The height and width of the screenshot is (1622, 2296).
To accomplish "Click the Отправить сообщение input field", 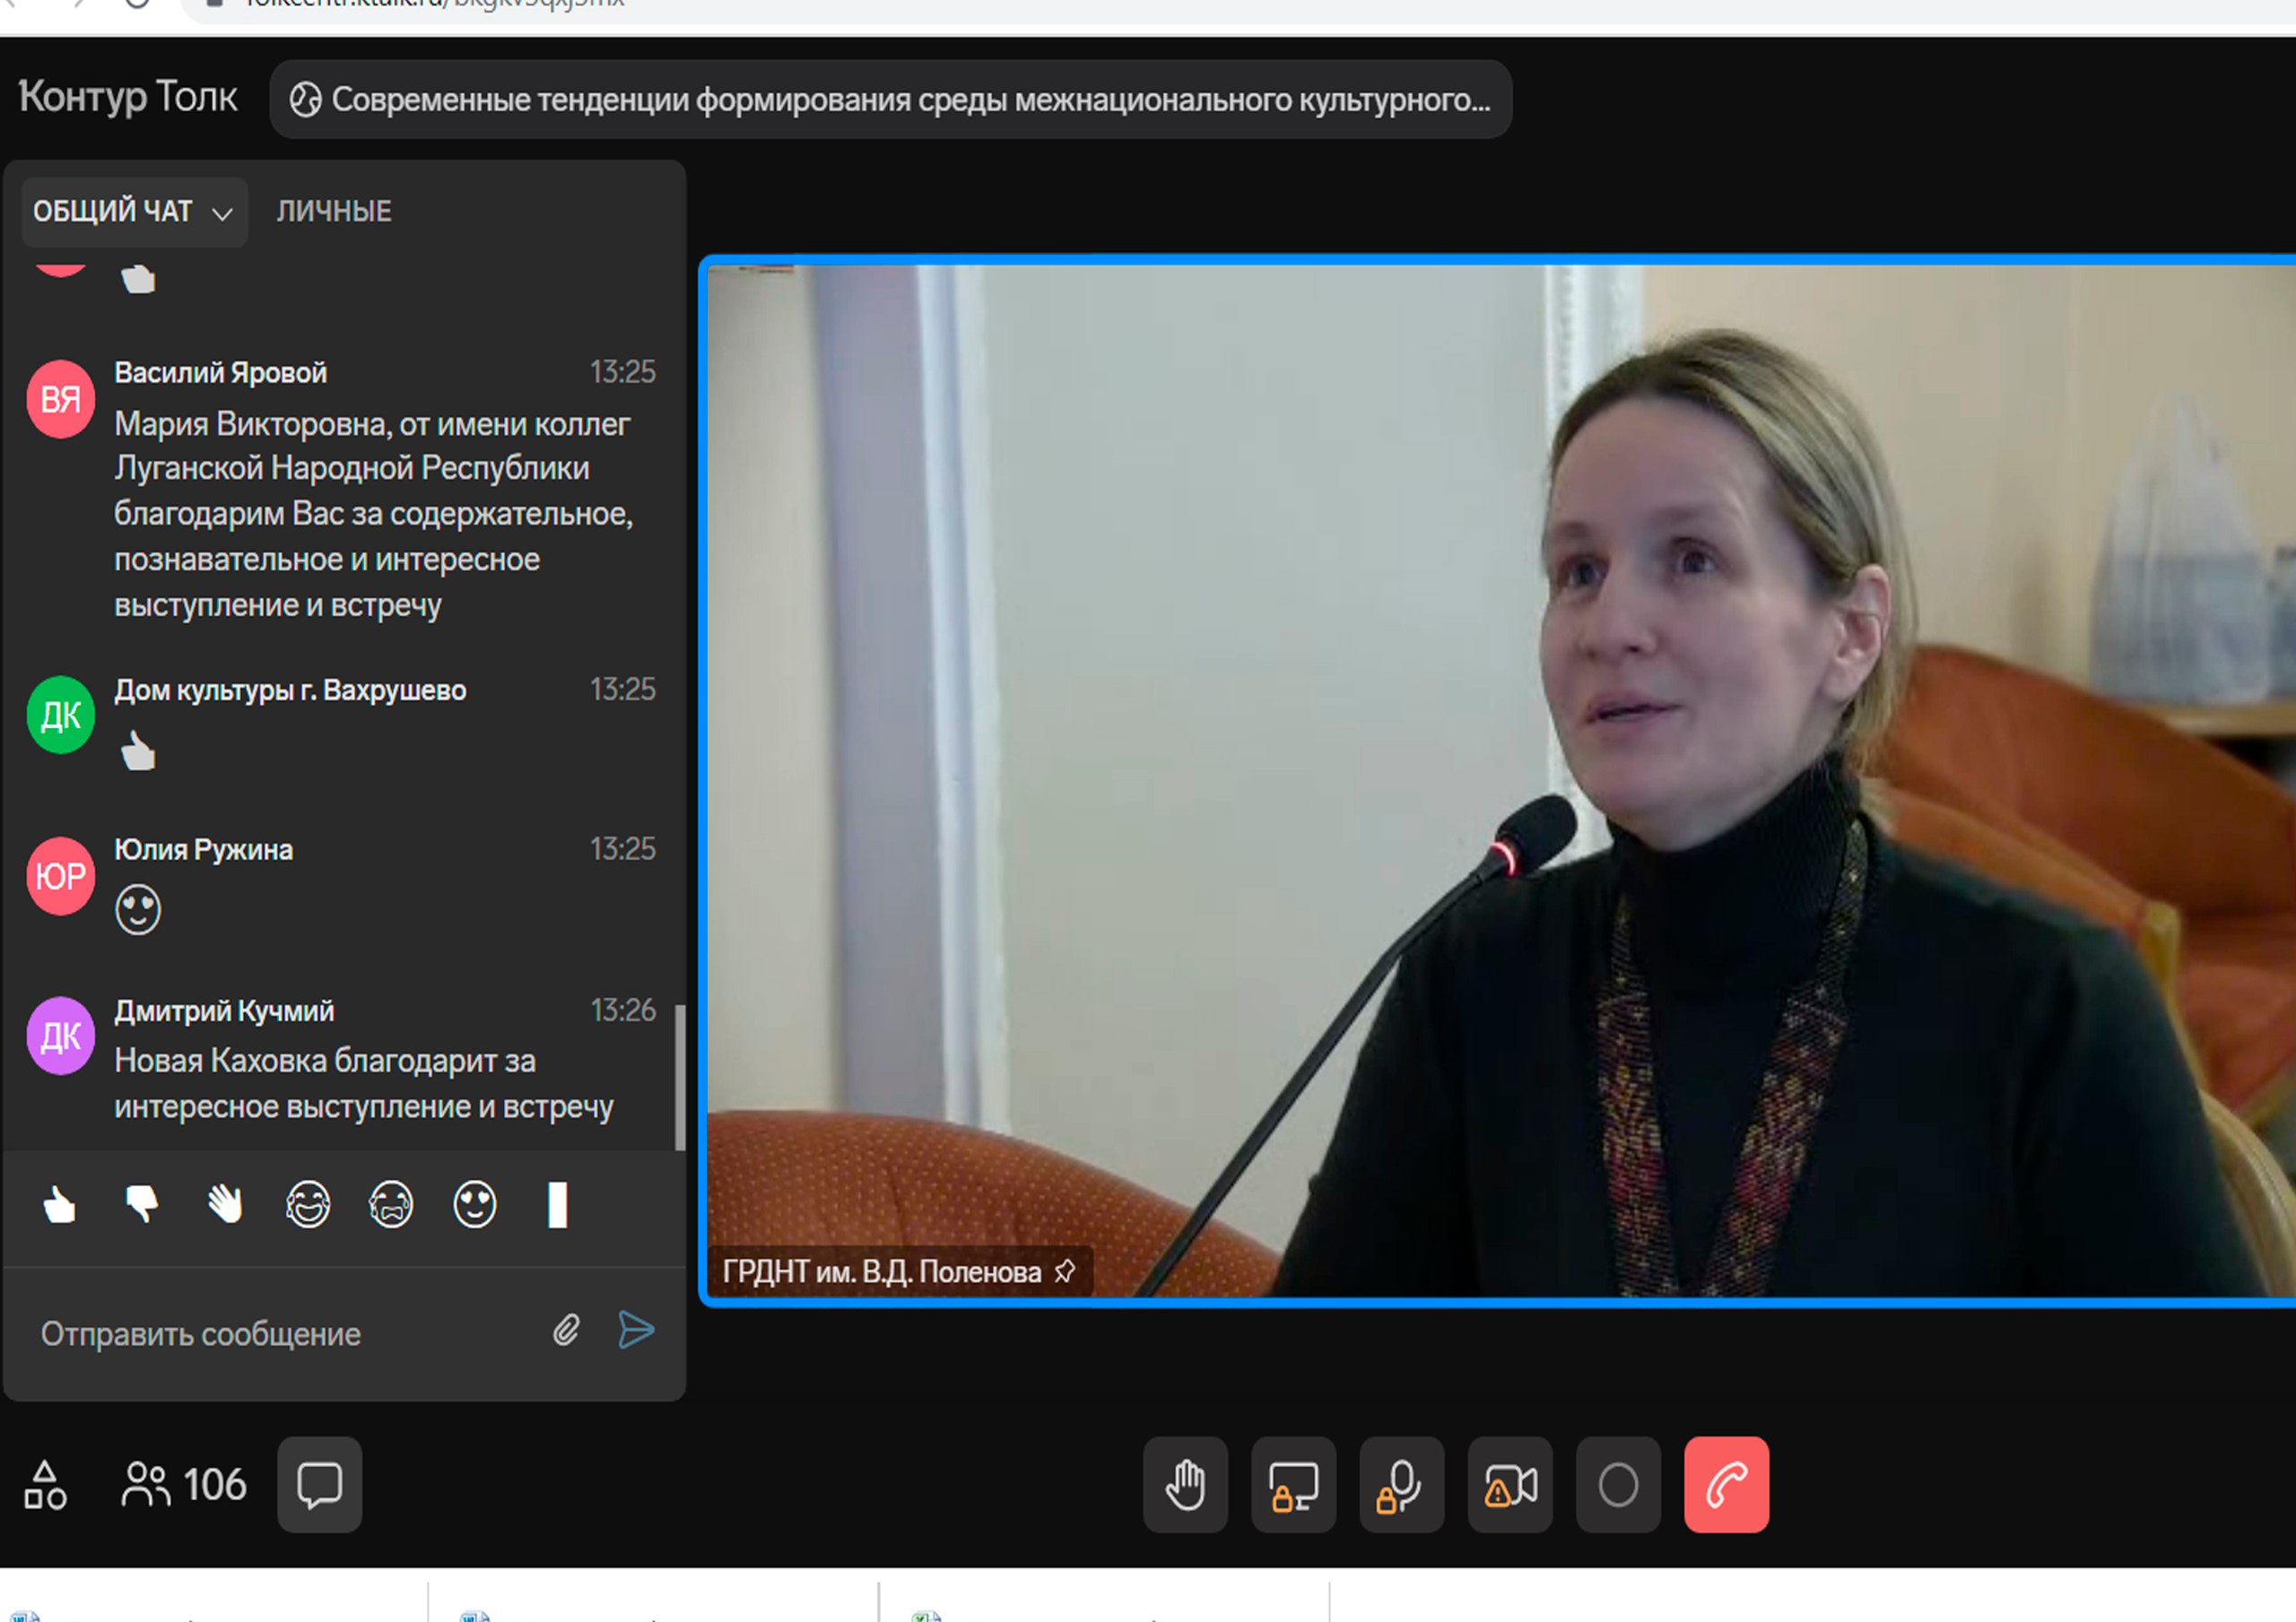I will [x=280, y=1334].
